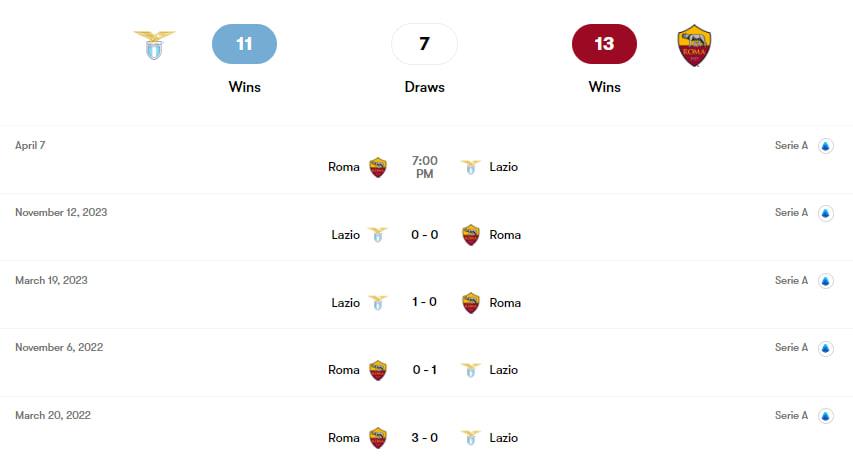Viewport: 853px width, 457px height.
Task: Open the Roma 3 - 0 Lazio result
Action: click(424, 437)
